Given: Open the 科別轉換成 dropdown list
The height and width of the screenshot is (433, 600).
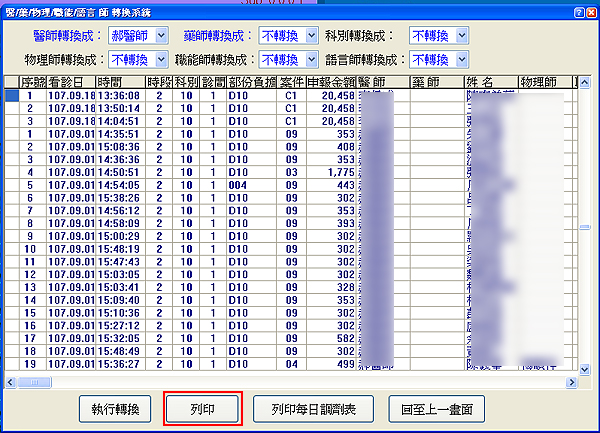Looking at the screenshot, I should (x=459, y=35).
